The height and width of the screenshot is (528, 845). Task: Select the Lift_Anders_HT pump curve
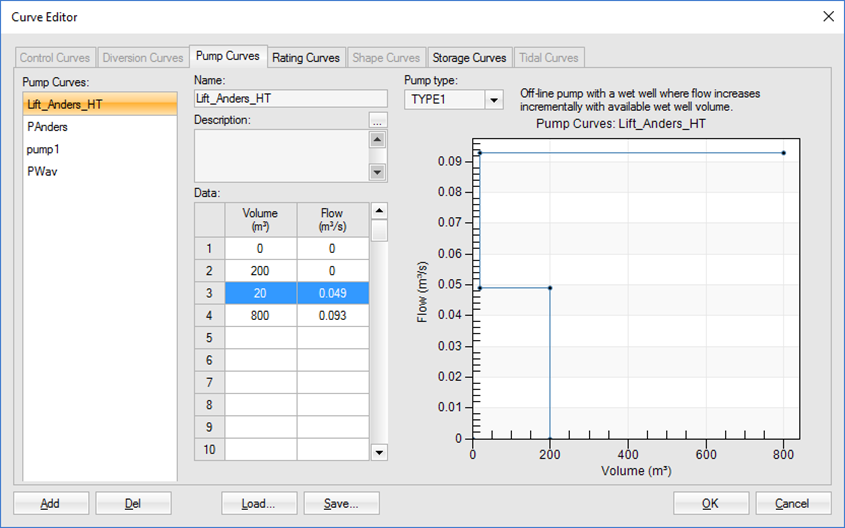click(100, 104)
